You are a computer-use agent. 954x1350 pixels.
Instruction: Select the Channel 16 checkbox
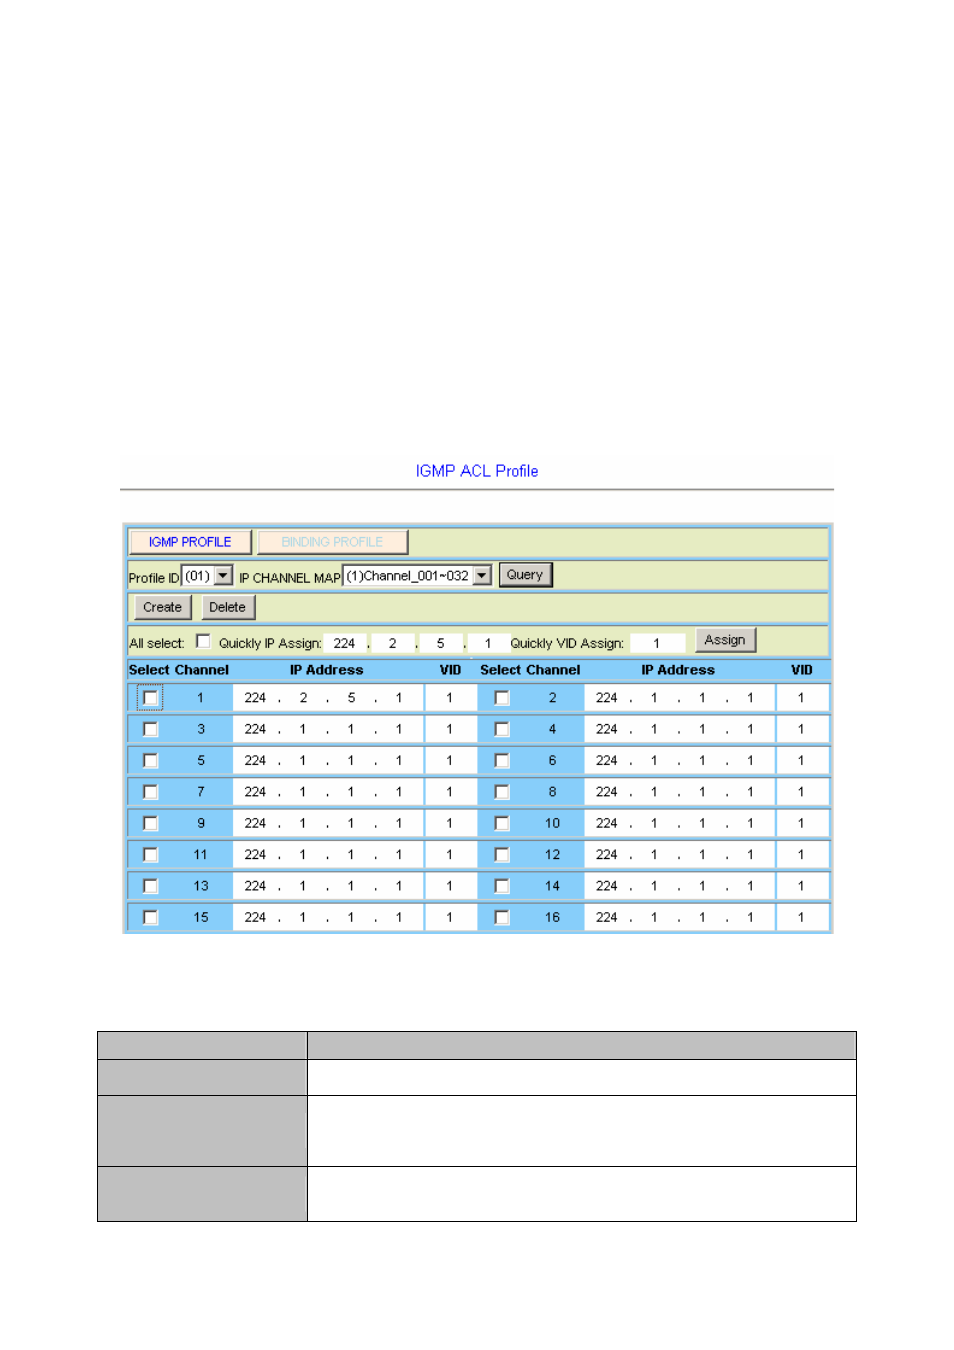coord(502,917)
